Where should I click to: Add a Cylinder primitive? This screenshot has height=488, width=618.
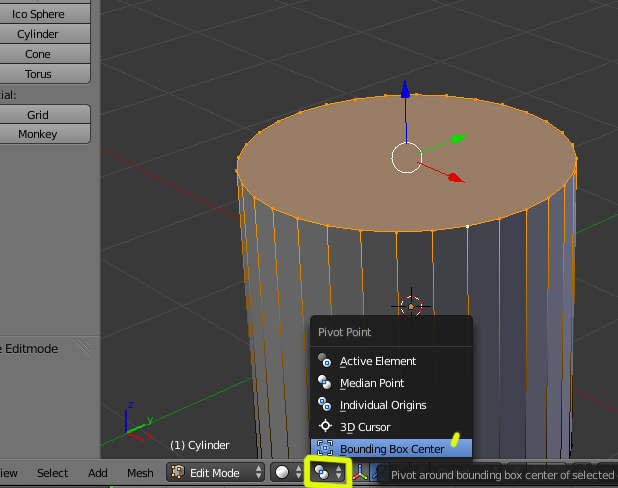[x=45, y=34]
